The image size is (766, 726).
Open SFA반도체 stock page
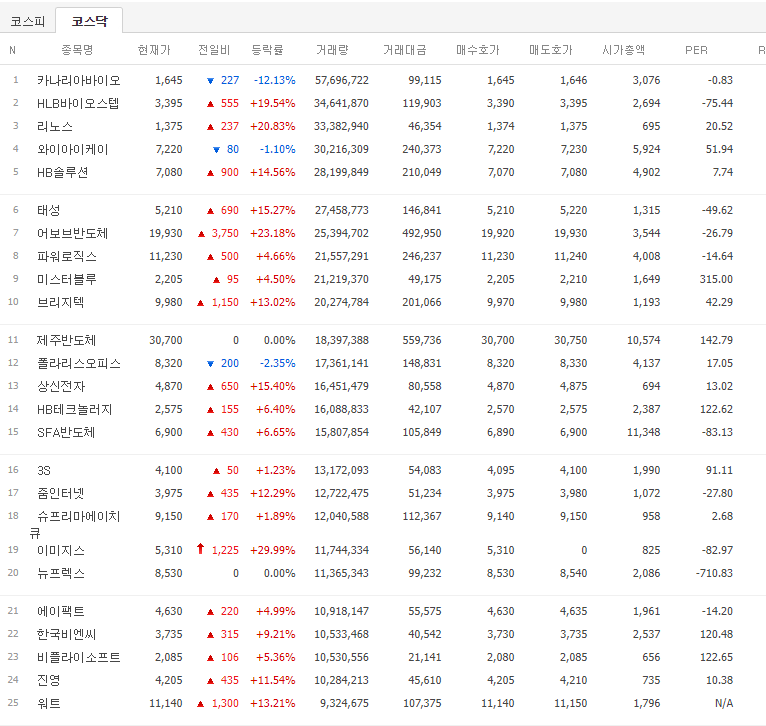66,432
